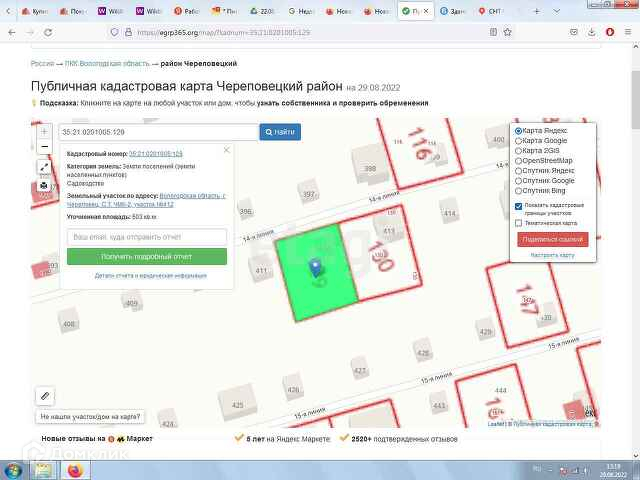This screenshot has height=480, width=640.
Task: Click green Получить подробный отчет button
Action: pyautogui.click(x=147, y=257)
